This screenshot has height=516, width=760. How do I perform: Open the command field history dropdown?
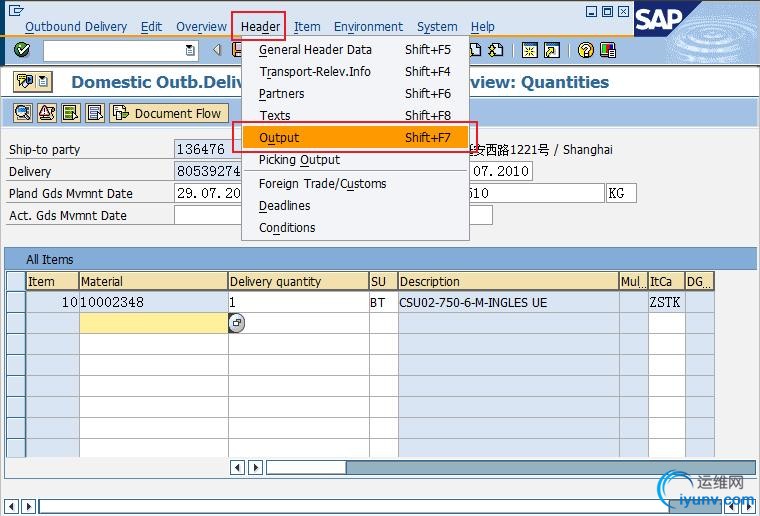(190, 50)
